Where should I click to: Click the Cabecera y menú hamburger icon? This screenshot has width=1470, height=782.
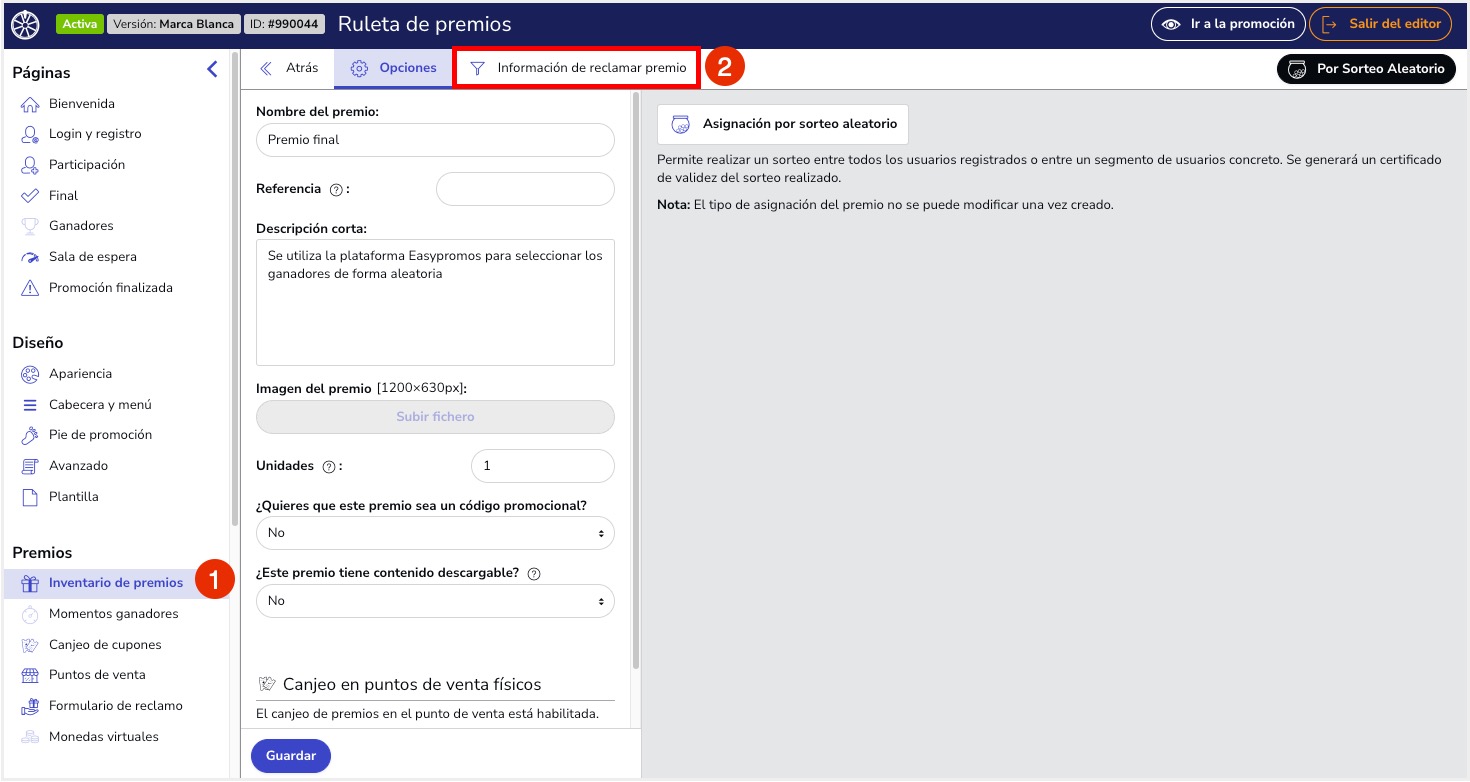(30, 405)
